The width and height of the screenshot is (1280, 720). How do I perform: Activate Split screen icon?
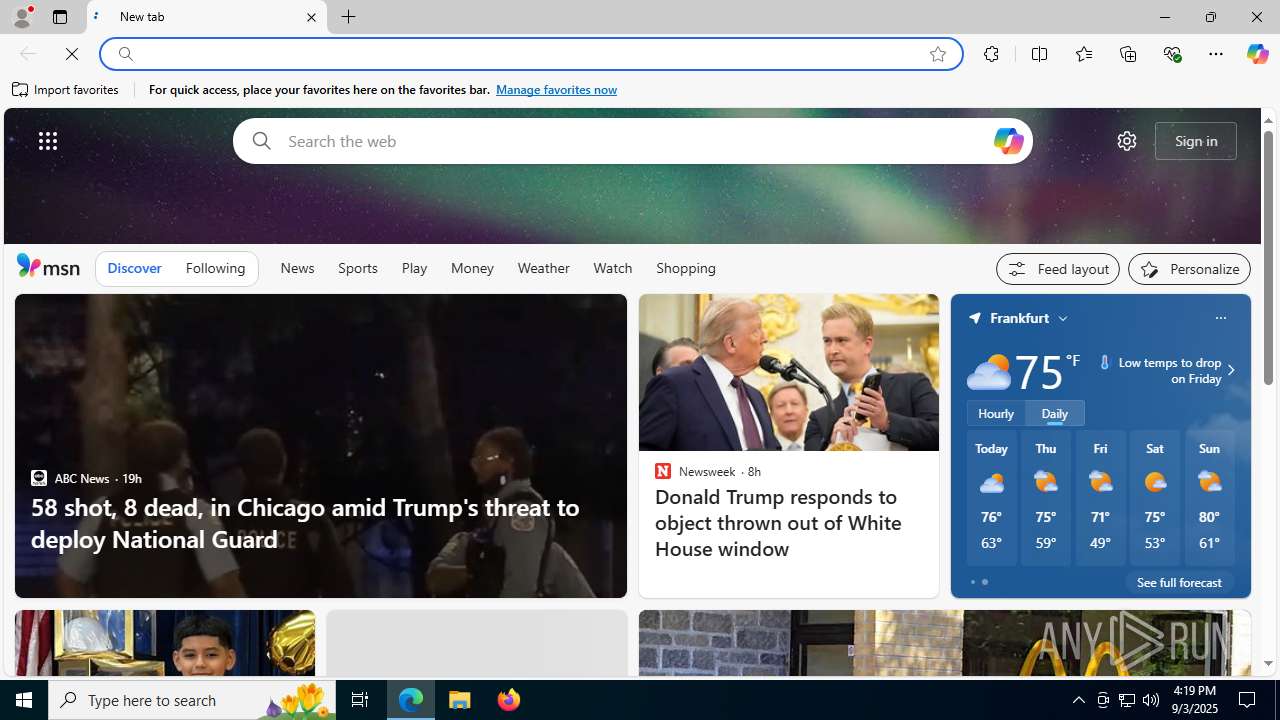pos(1039,54)
